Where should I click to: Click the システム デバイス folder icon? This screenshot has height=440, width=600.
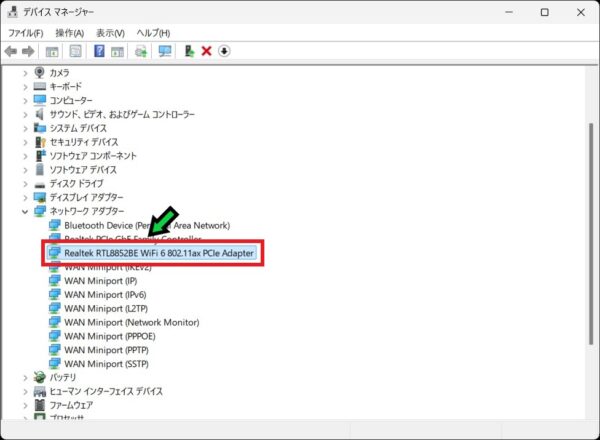coord(40,128)
